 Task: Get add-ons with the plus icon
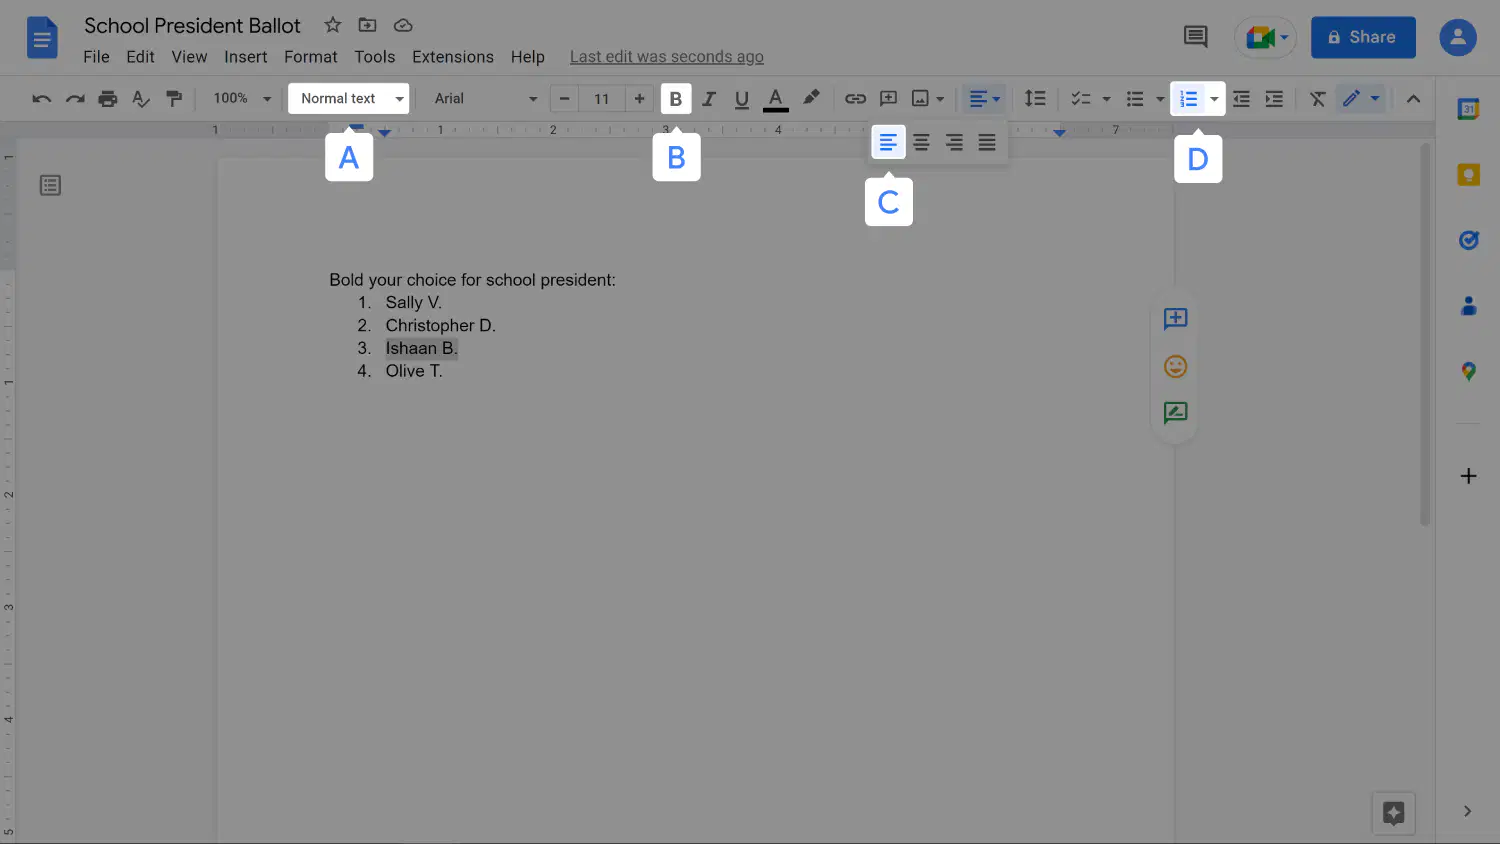coord(1468,476)
